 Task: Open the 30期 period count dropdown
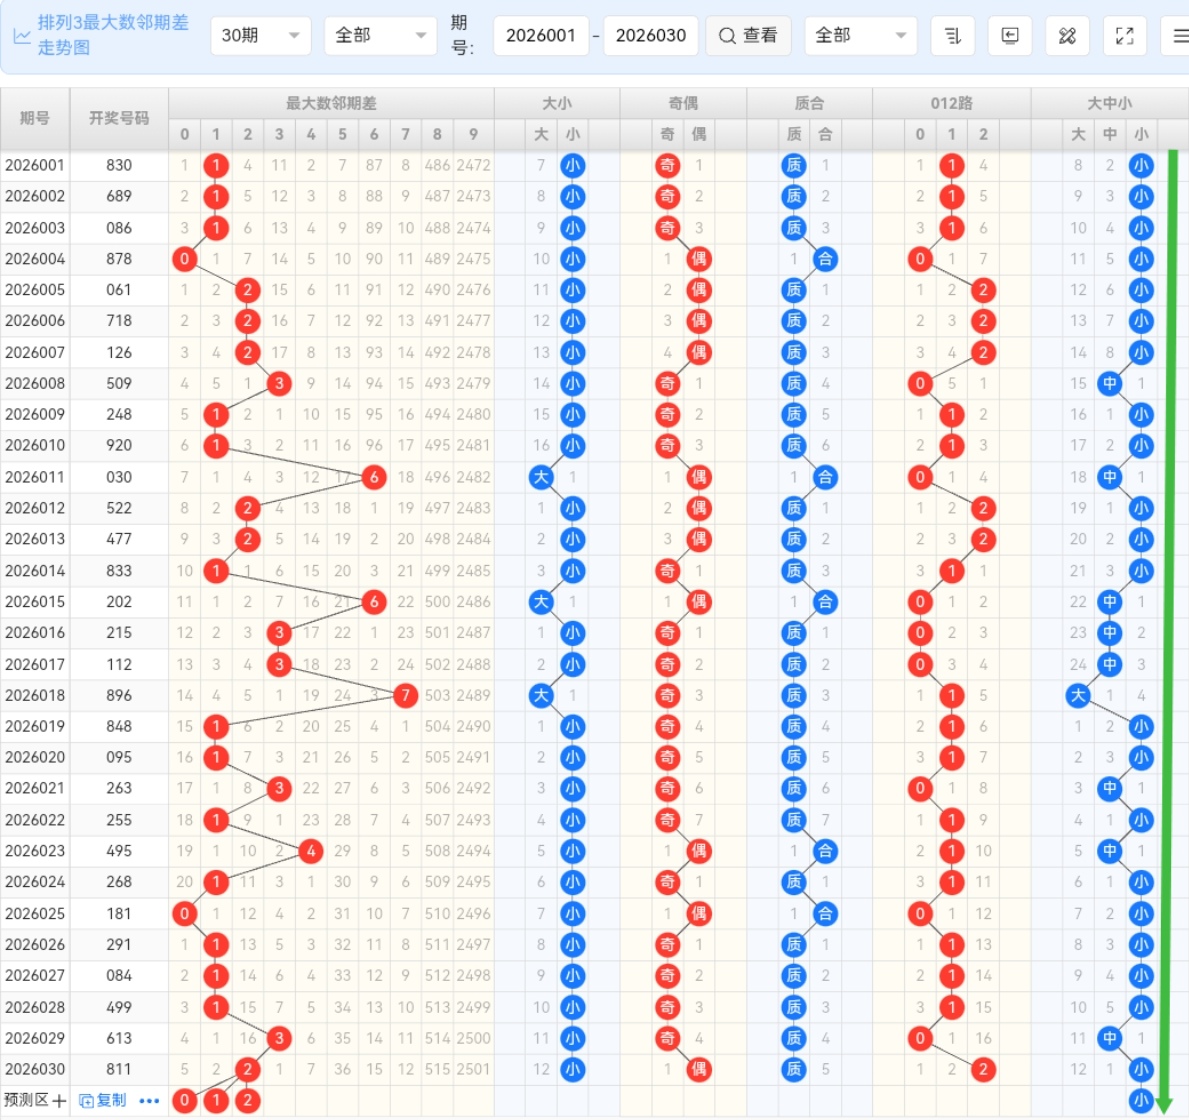click(259, 36)
